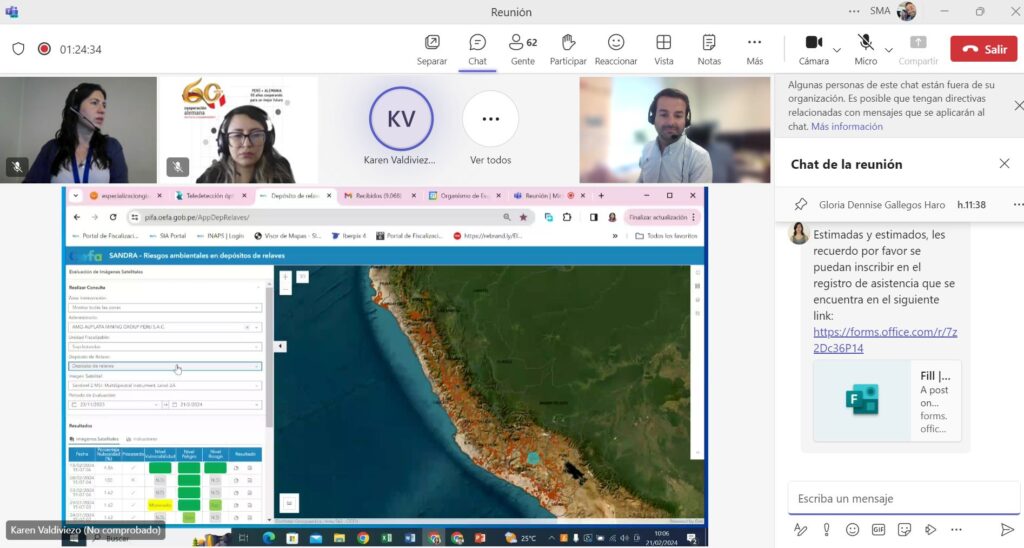The width and height of the screenshot is (1024, 548).
Task: Open the Más more-actions menu
Action: click(x=754, y=49)
